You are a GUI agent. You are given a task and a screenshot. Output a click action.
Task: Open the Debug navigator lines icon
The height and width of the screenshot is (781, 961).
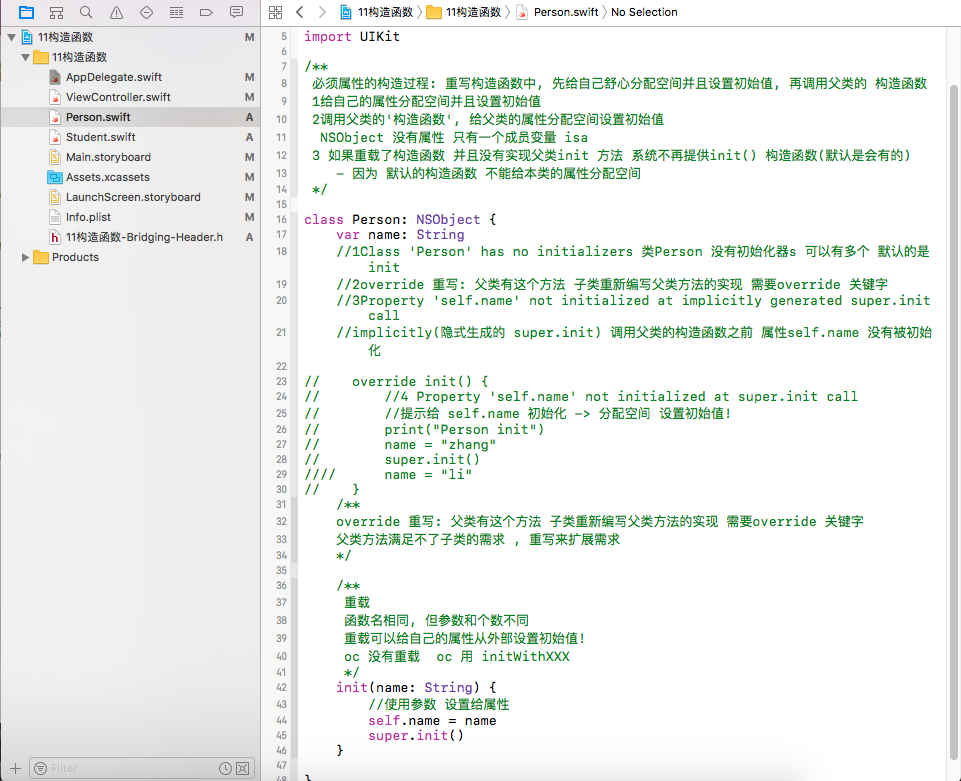click(177, 12)
